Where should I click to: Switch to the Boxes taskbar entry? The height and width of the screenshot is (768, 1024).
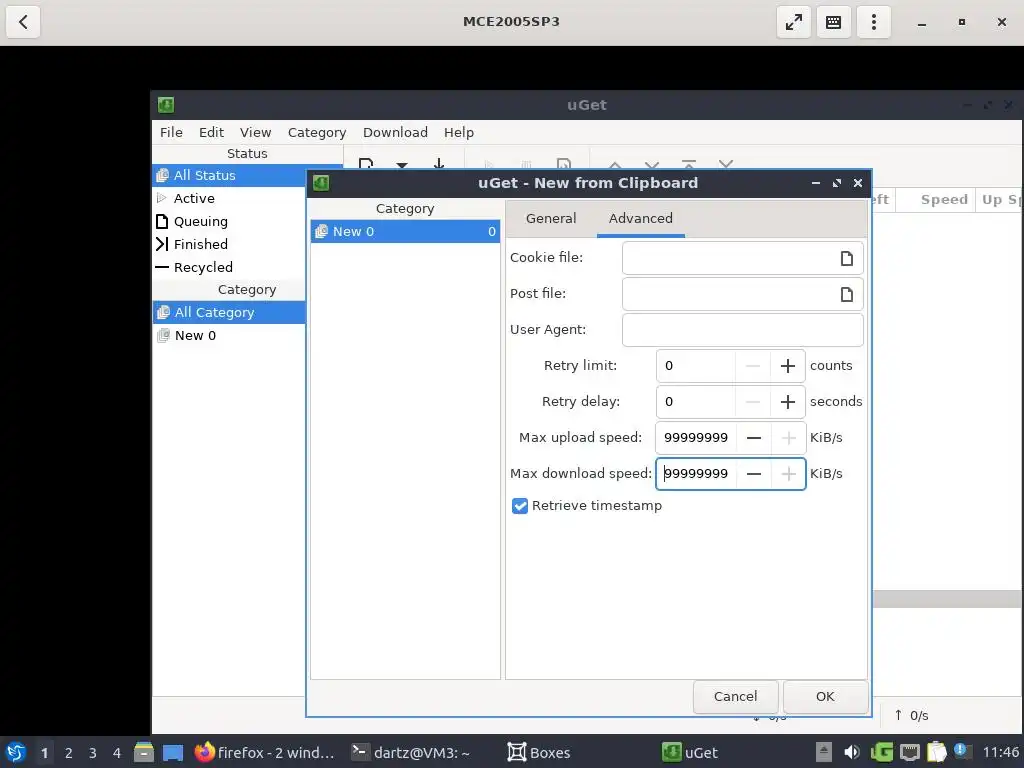tap(539, 752)
